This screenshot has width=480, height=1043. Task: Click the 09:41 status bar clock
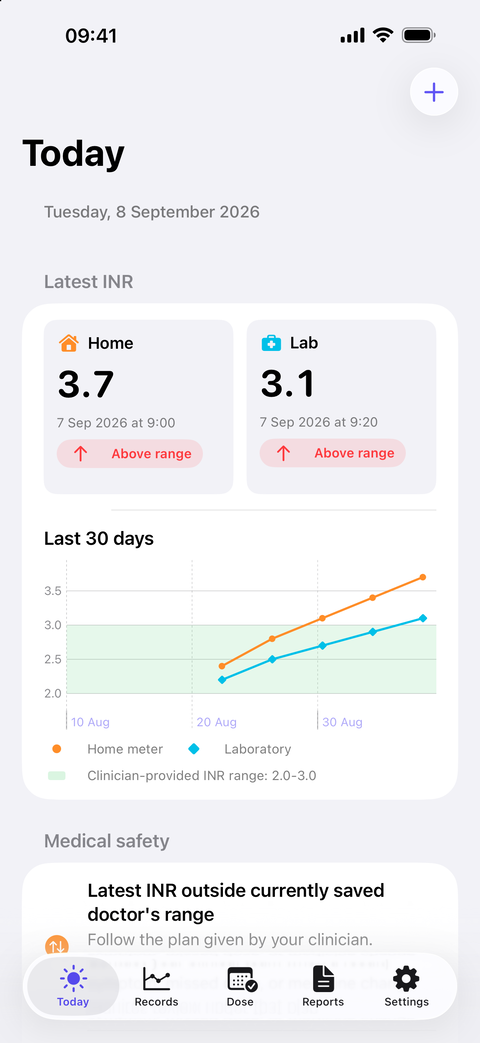91,36
